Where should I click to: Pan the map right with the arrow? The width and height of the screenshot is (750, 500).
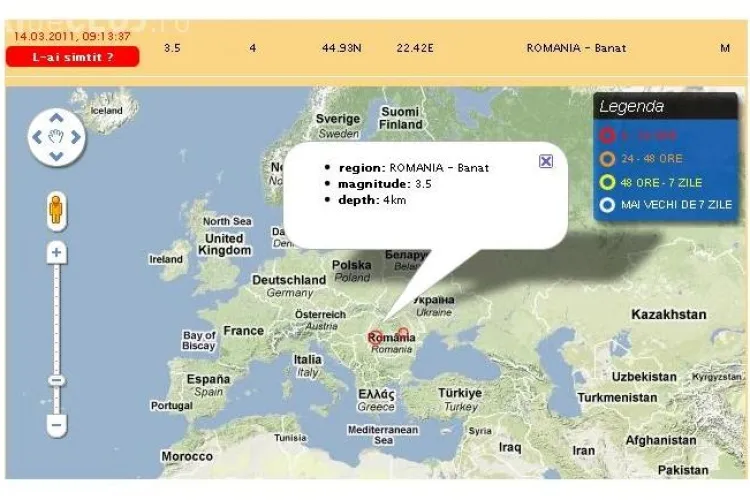pos(76,137)
